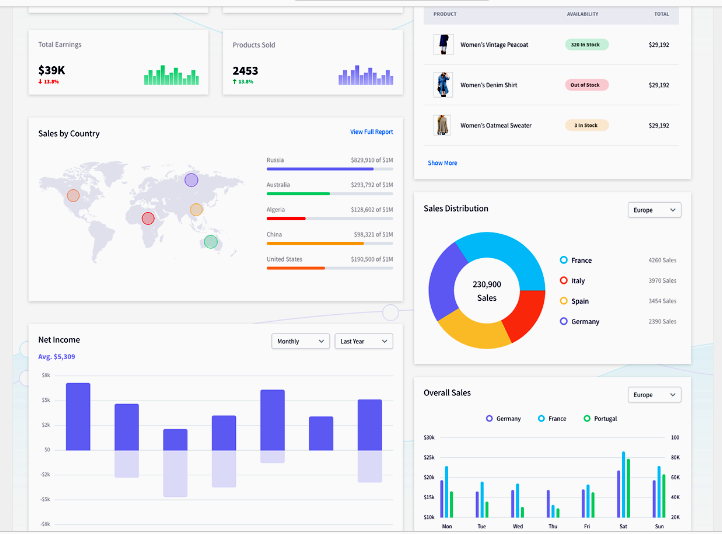Click the United States sales progress bar
The width and height of the screenshot is (722, 534).
330,268
